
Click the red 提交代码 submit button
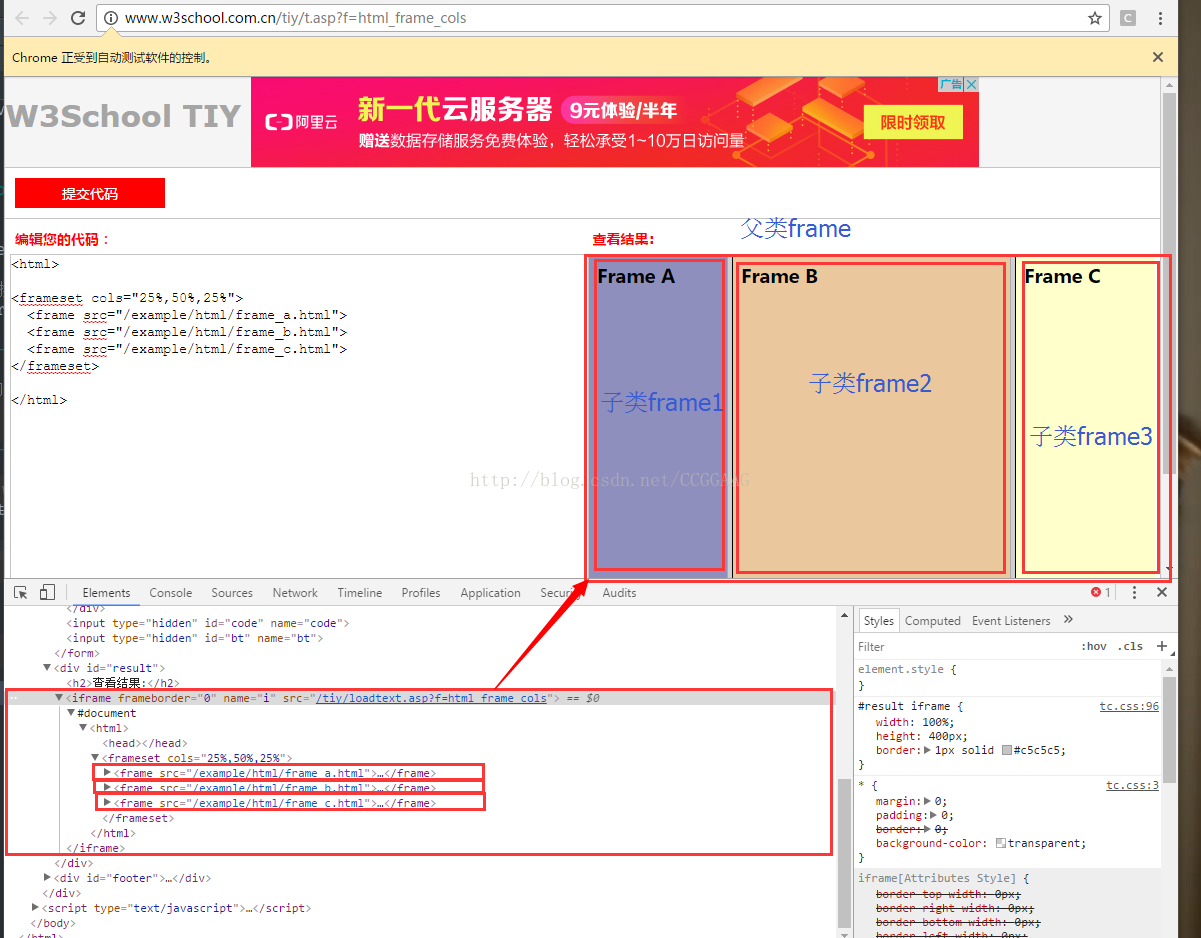coord(90,193)
